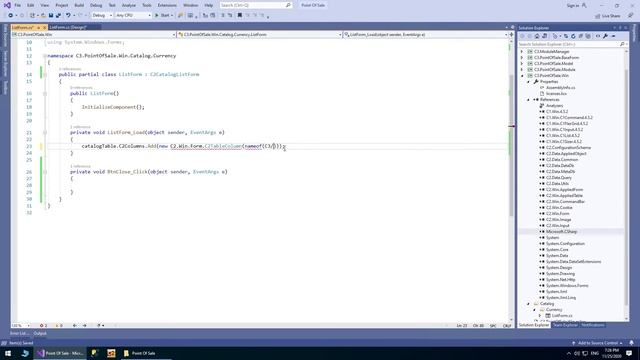The height and width of the screenshot is (360, 640).
Task: Open the project scope navigation dropdown
Action: (x=94, y=35)
